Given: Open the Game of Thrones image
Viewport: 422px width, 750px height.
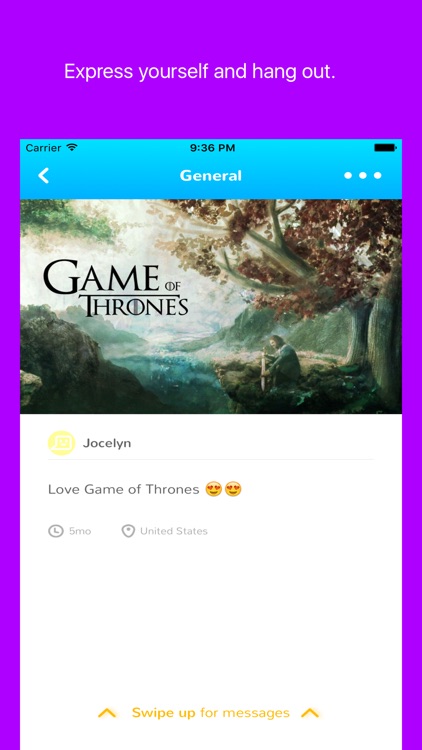Looking at the screenshot, I should click(211, 307).
